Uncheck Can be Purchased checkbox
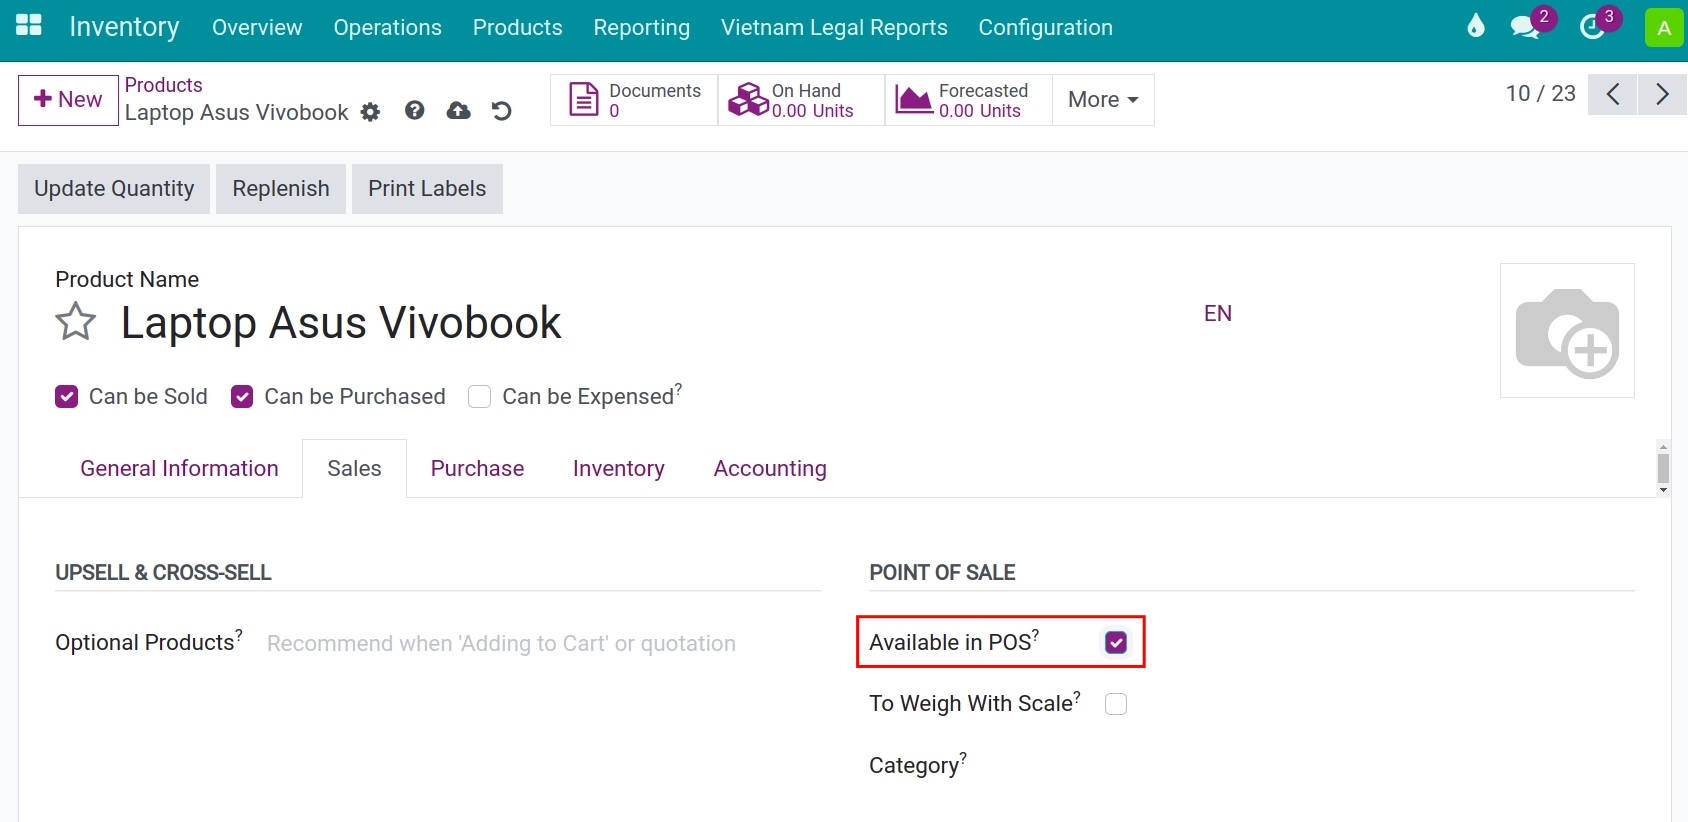 (242, 397)
